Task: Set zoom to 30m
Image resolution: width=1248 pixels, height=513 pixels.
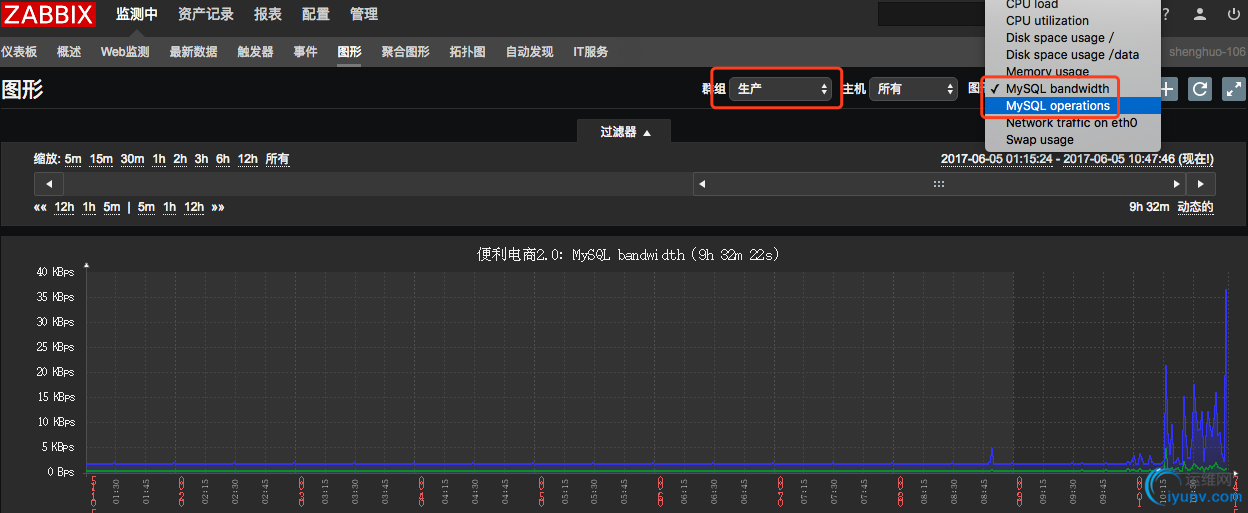Action: 132,159
